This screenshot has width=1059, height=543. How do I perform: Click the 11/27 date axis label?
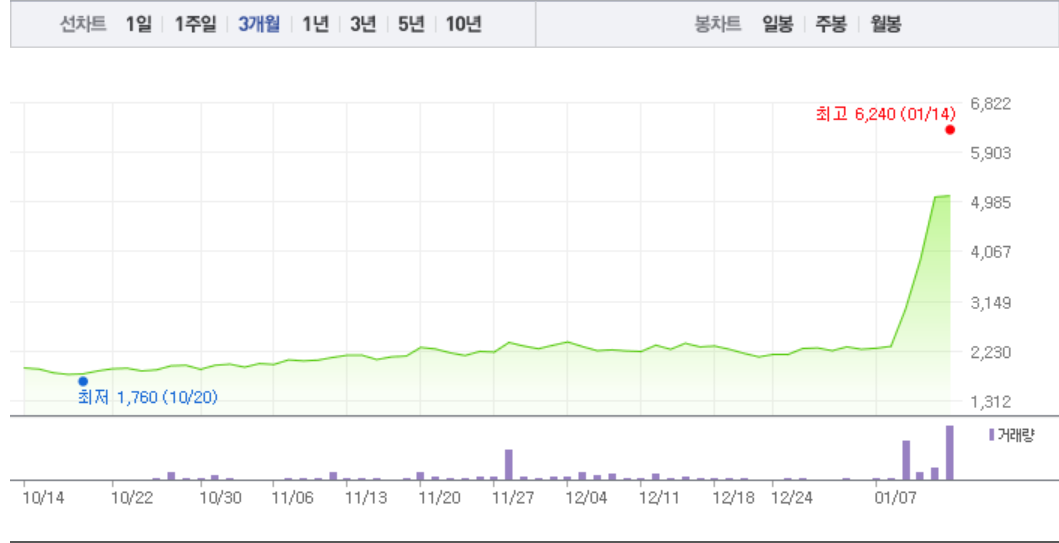pyautogui.click(x=513, y=498)
